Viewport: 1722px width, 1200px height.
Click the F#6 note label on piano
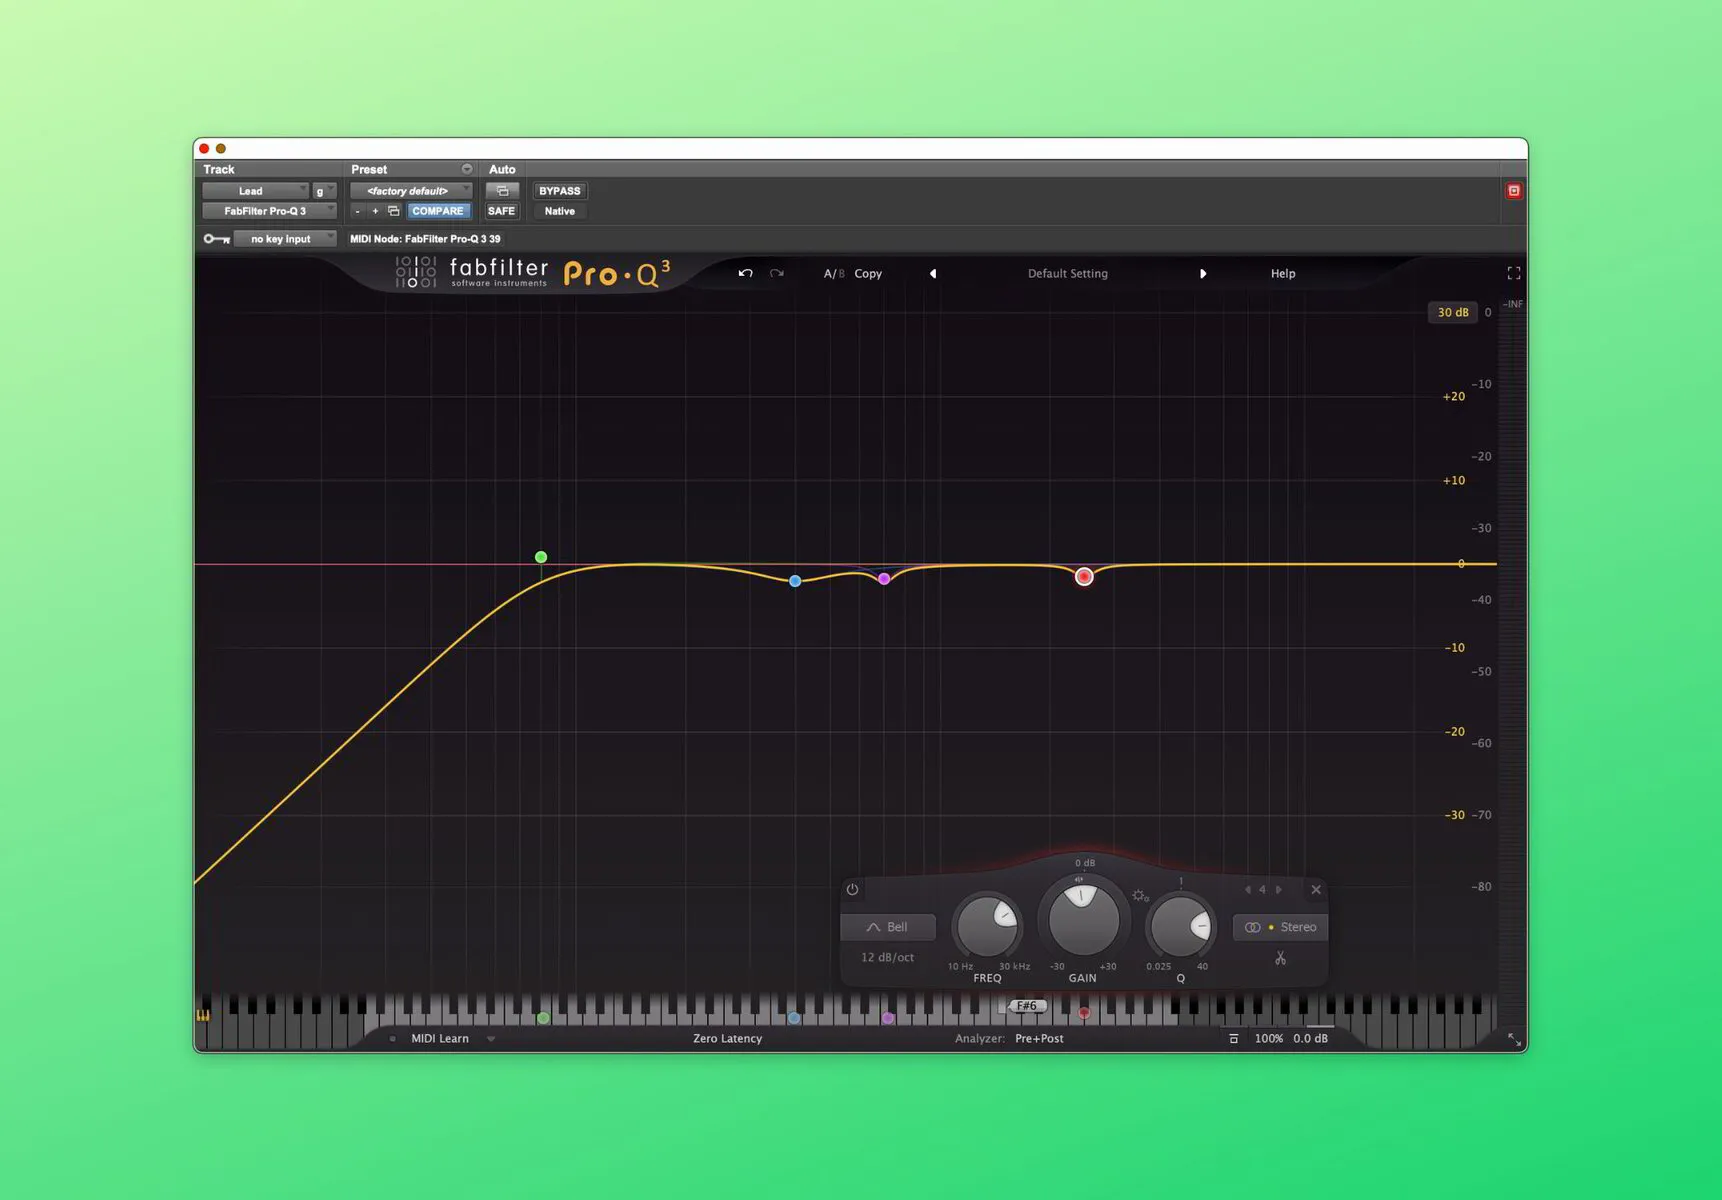click(x=1027, y=1006)
